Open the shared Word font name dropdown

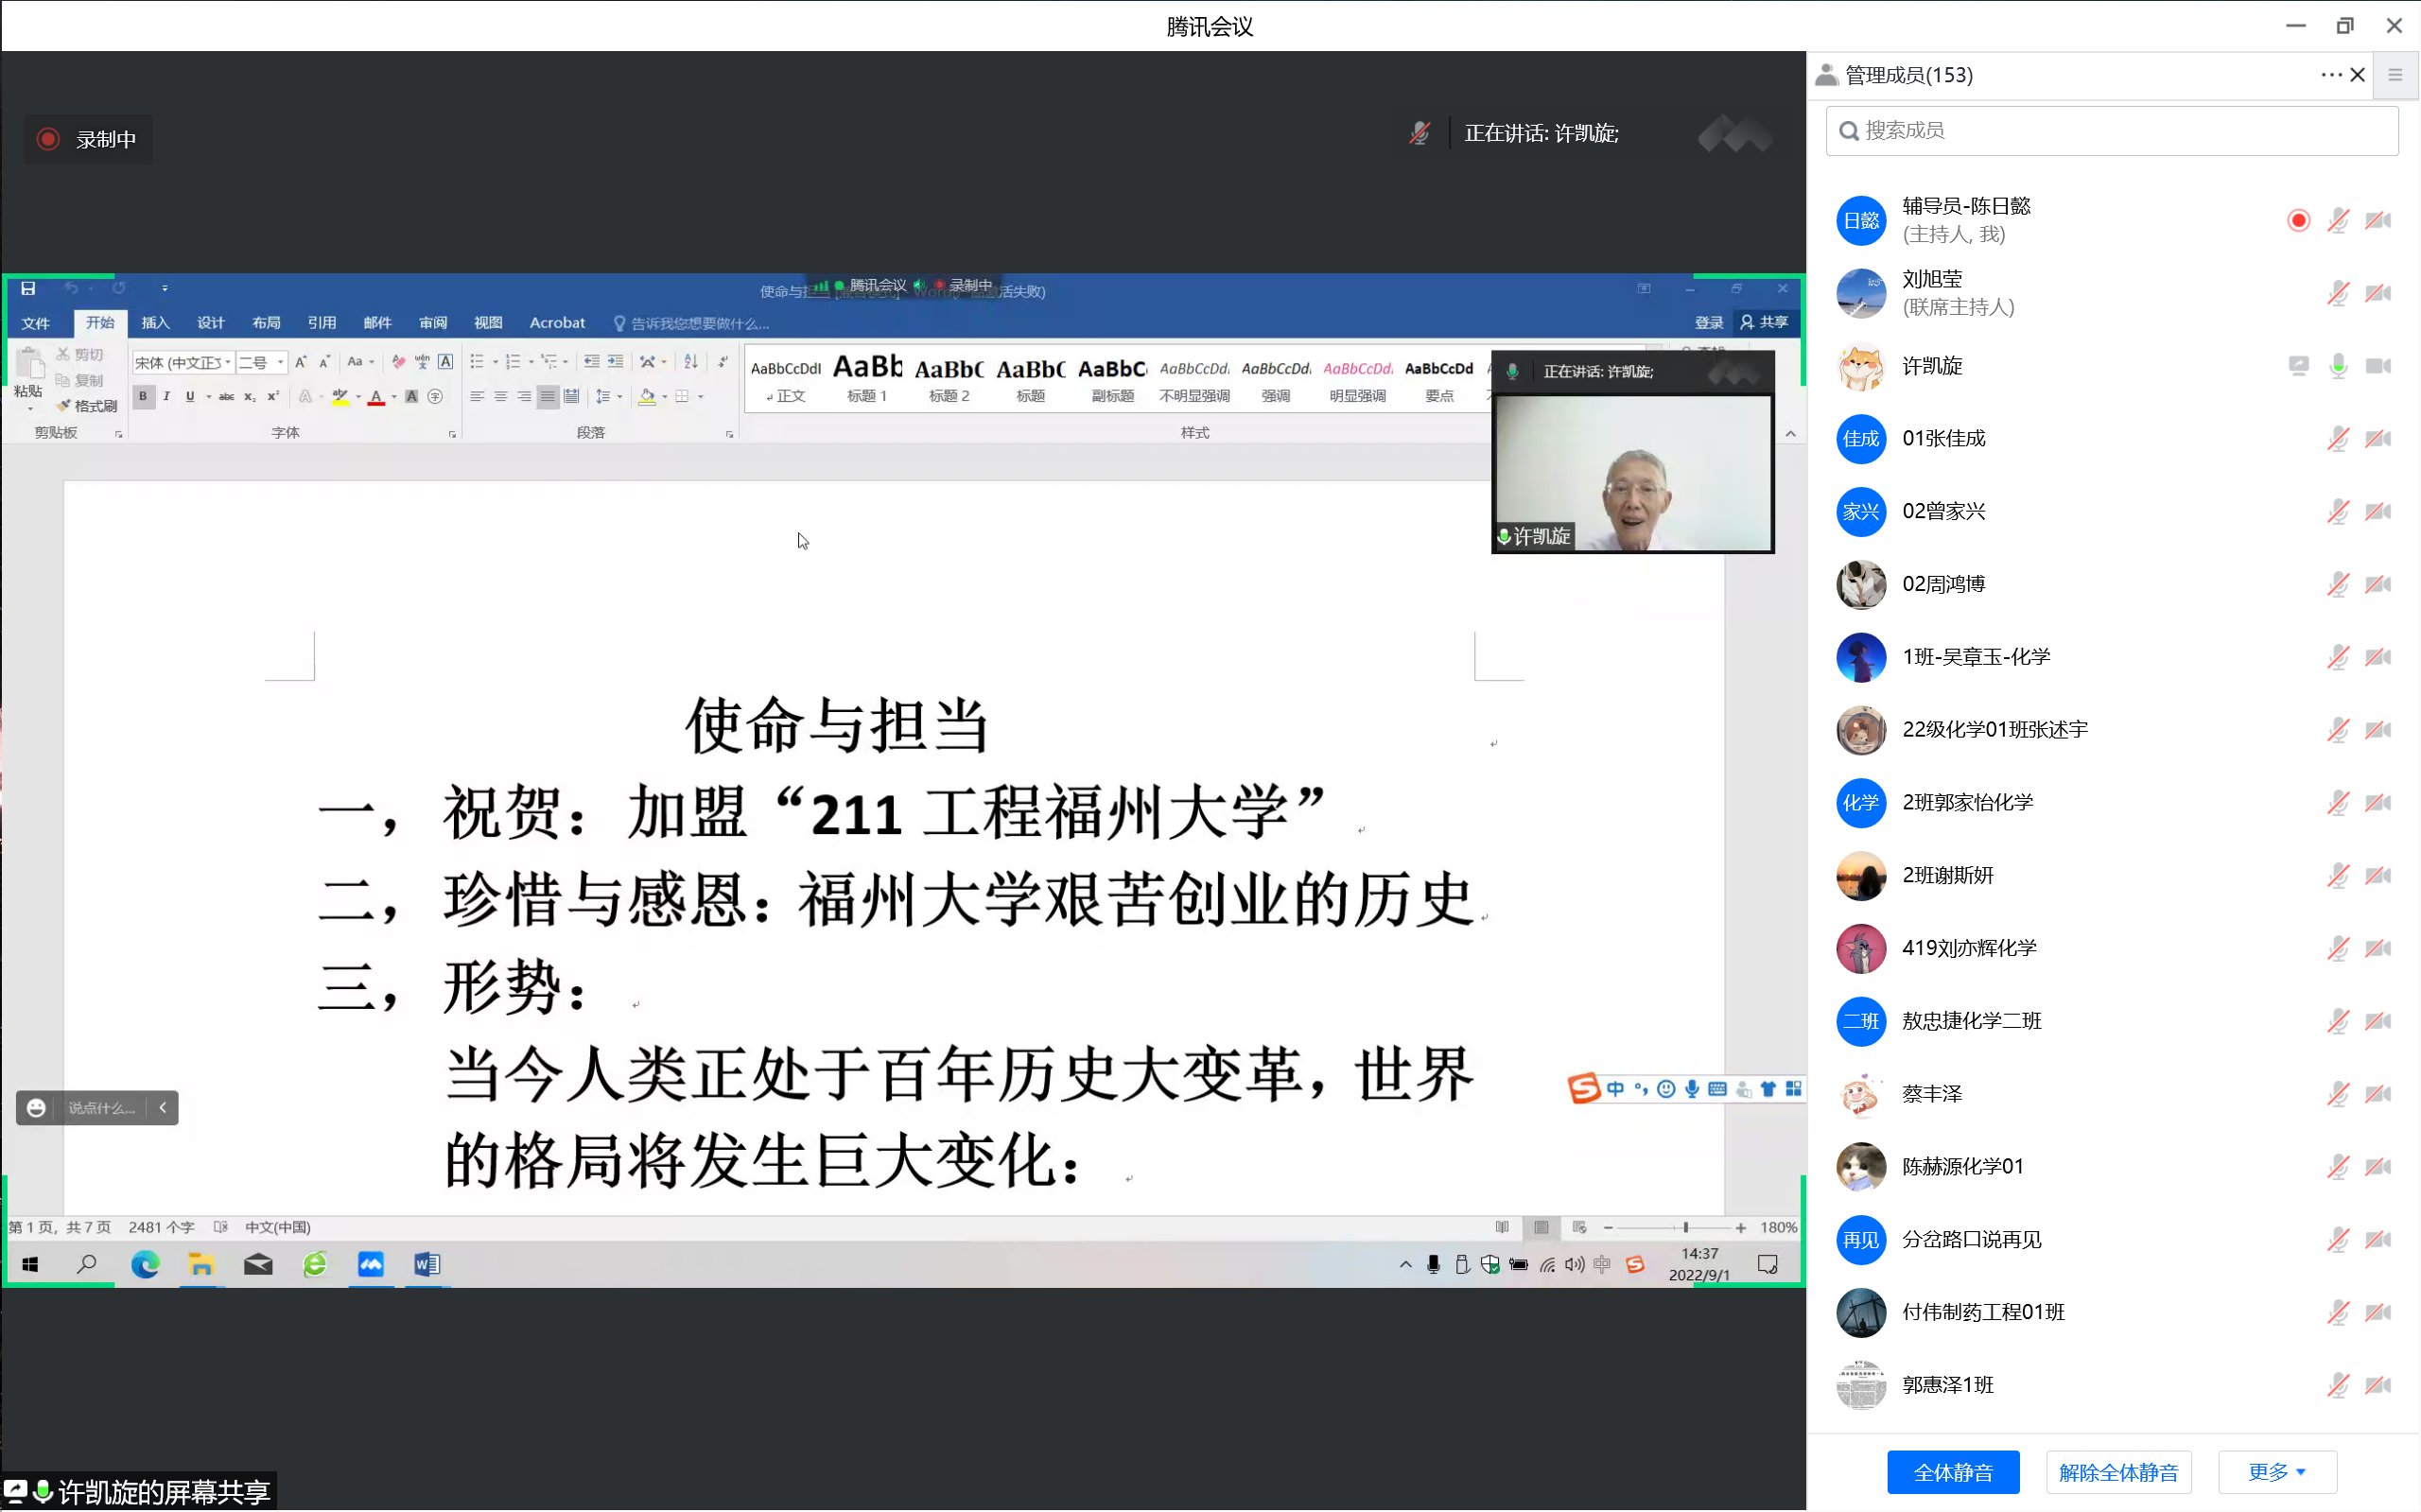click(x=228, y=363)
